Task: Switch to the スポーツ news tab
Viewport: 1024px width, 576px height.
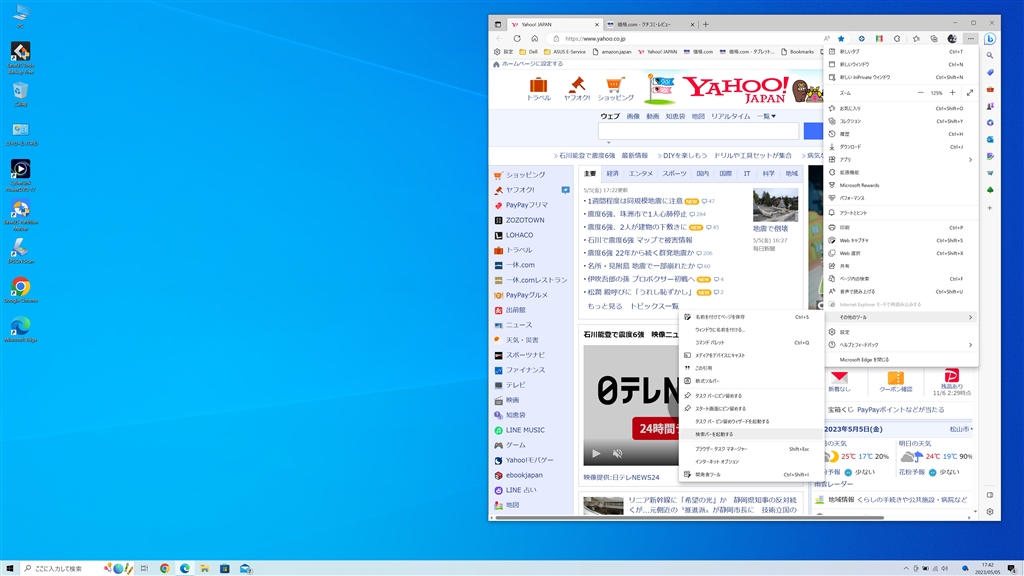Action: [675, 174]
